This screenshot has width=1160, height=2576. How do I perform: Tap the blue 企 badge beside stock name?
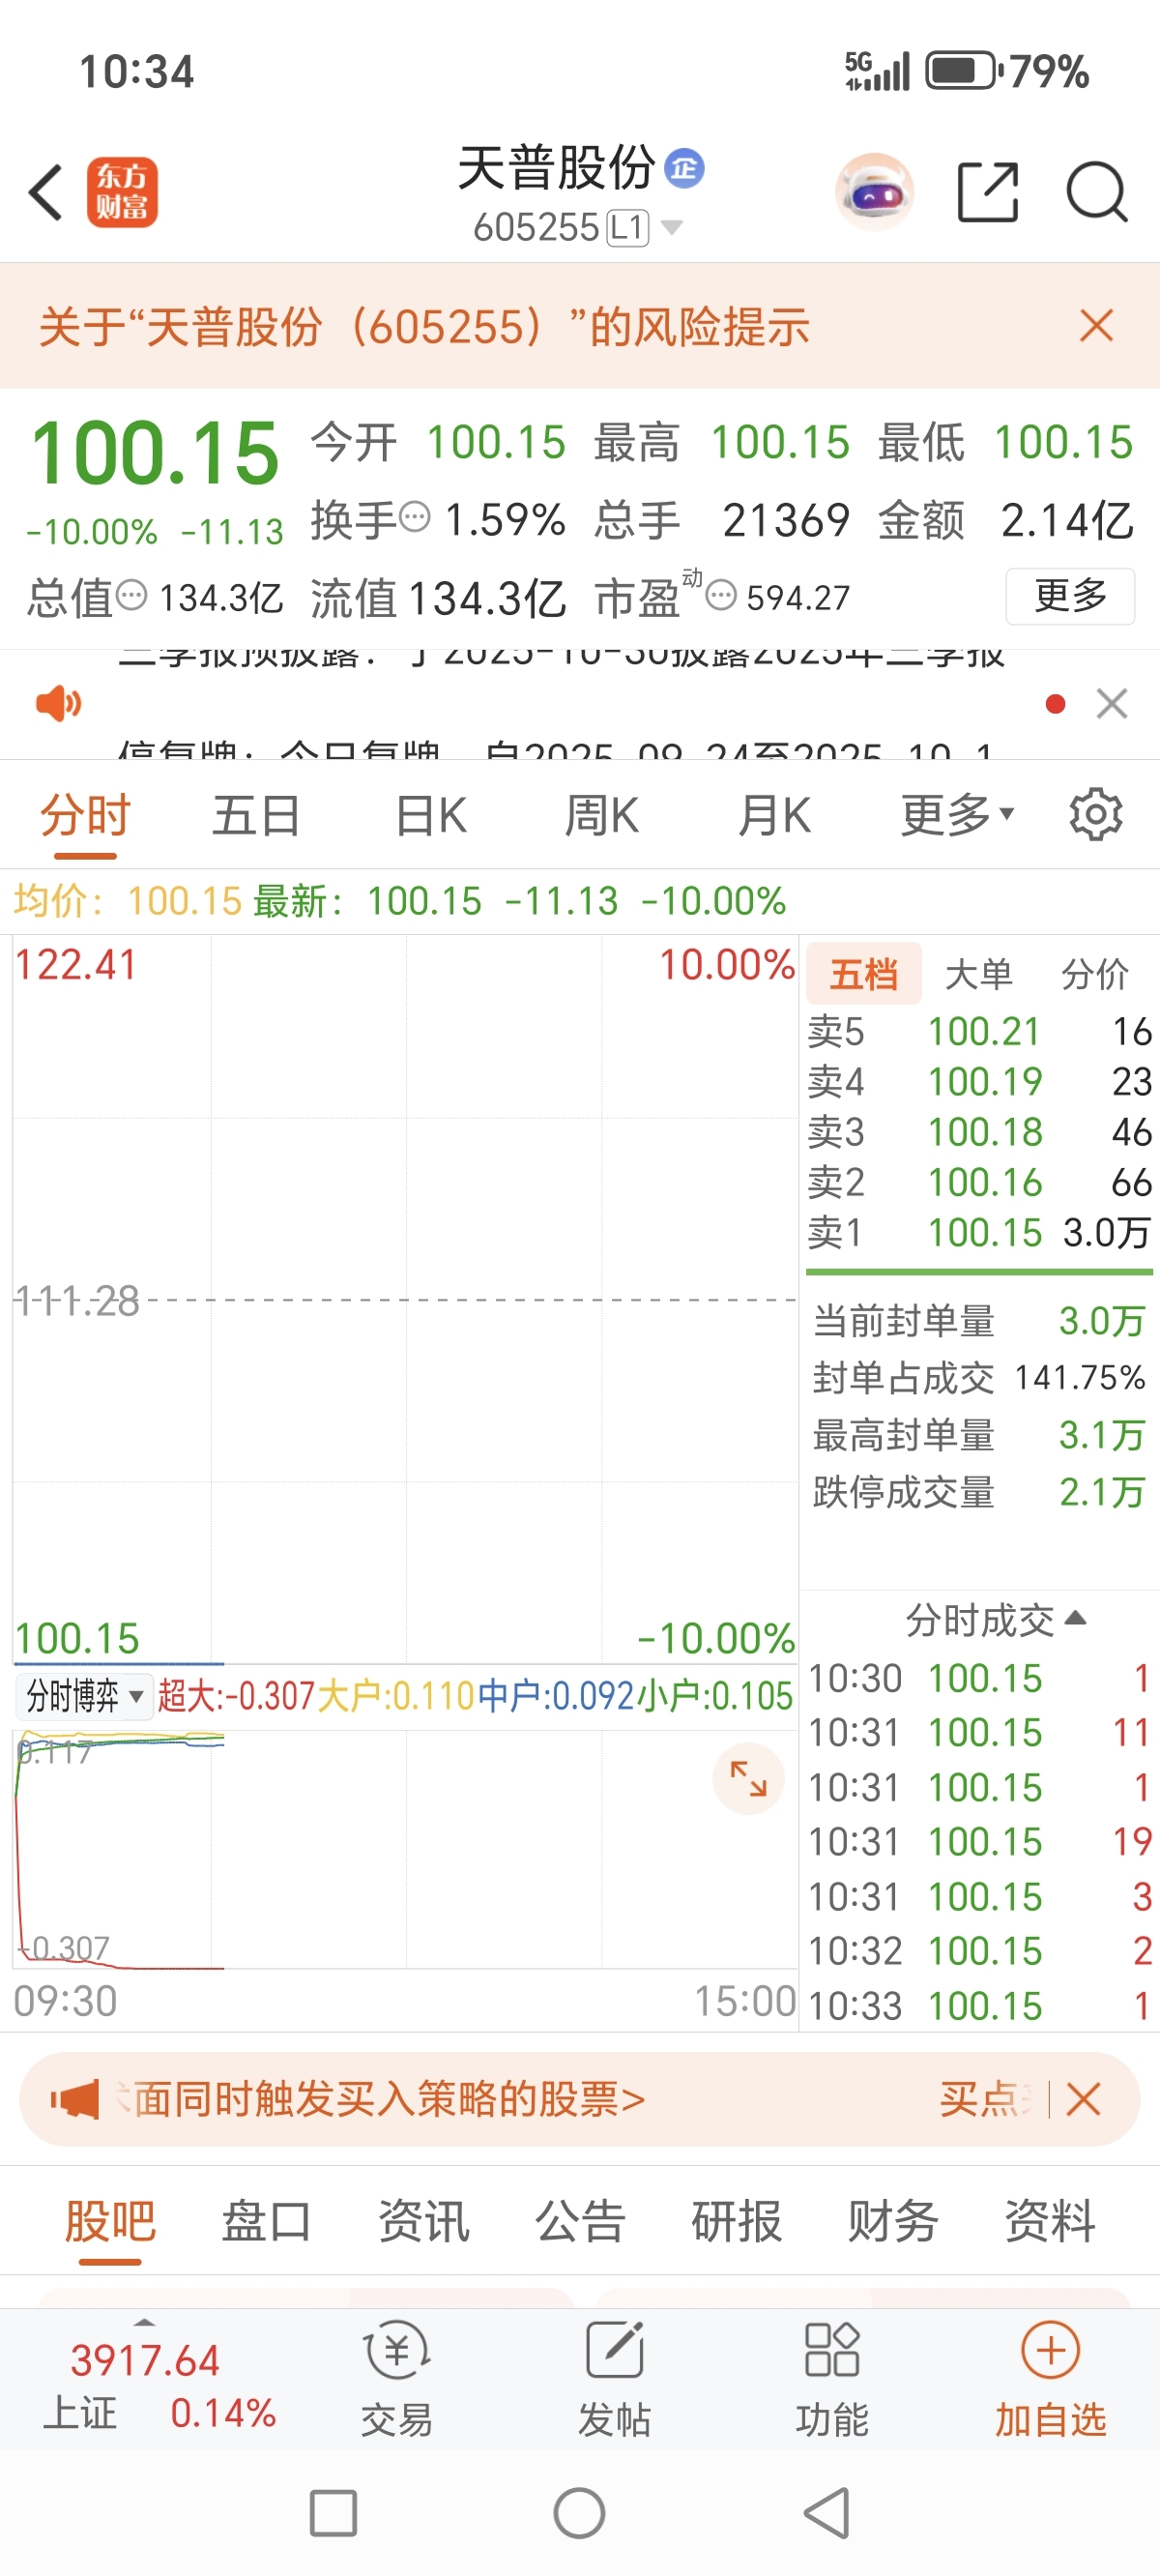(x=685, y=168)
